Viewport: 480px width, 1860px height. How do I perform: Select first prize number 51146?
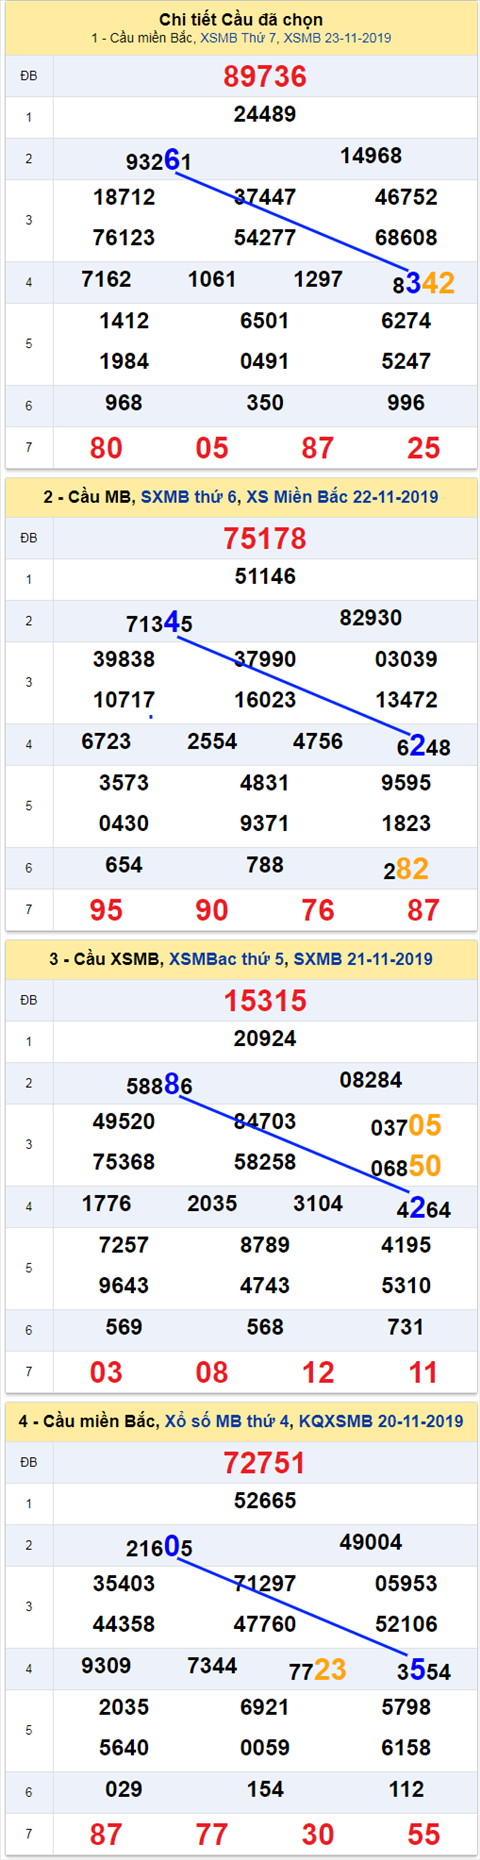265,577
